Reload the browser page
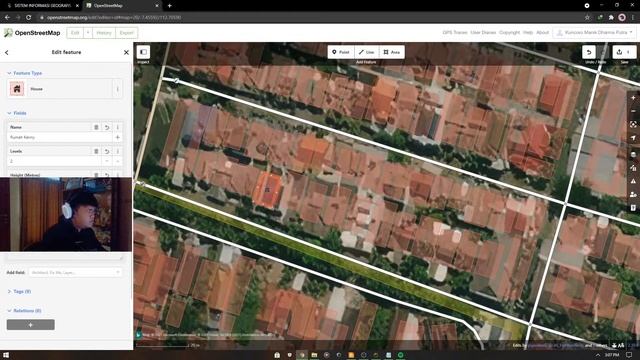Image resolution: width=640 pixels, height=360 pixels. point(29,18)
